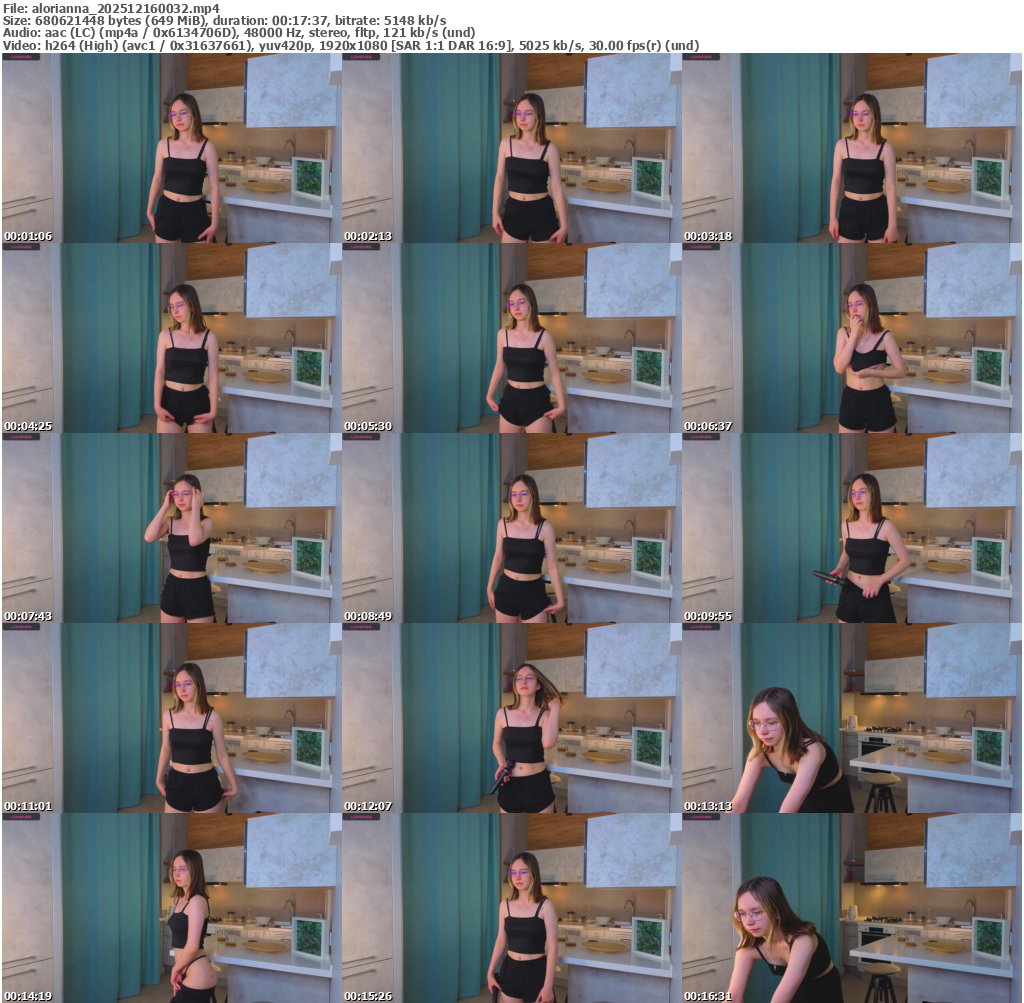Select the 00:05:30 preview frame
The height and width of the screenshot is (1003, 1024).
pyautogui.click(x=511, y=338)
